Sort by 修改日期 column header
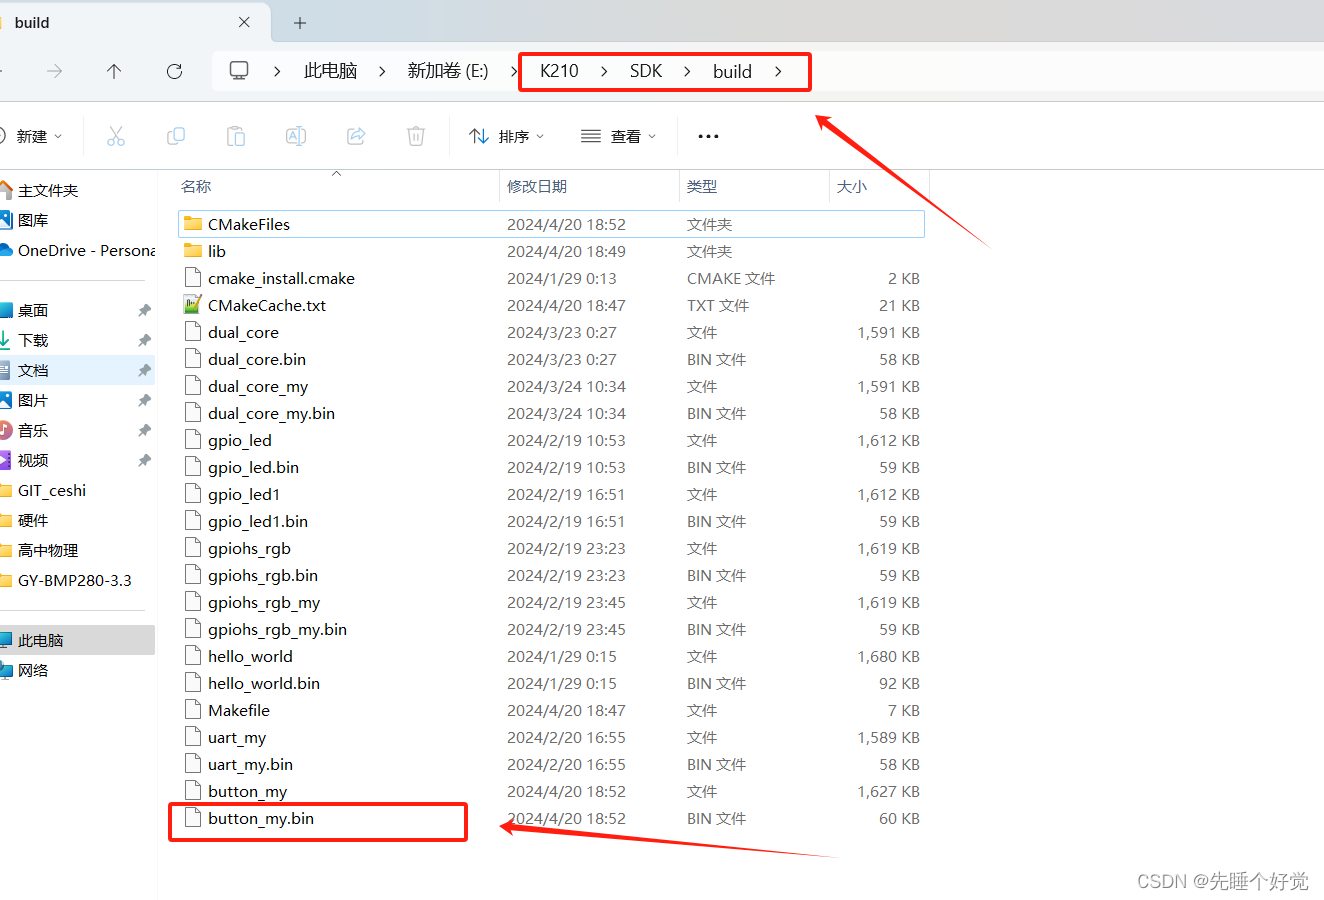 pyautogui.click(x=537, y=186)
